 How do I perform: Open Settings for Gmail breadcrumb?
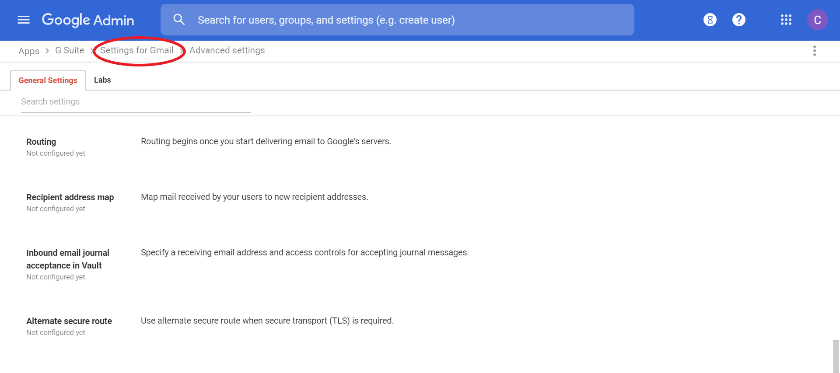tap(137, 50)
